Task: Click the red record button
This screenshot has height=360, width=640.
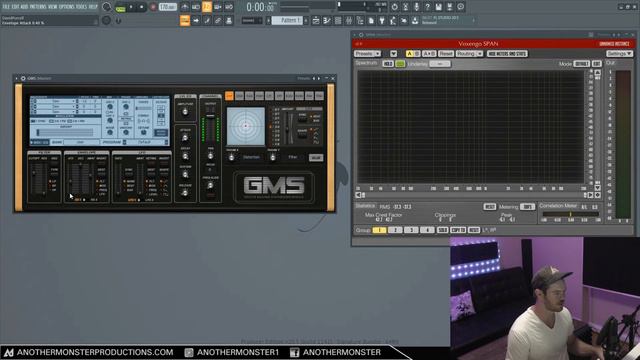Action: [x=153, y=7]
